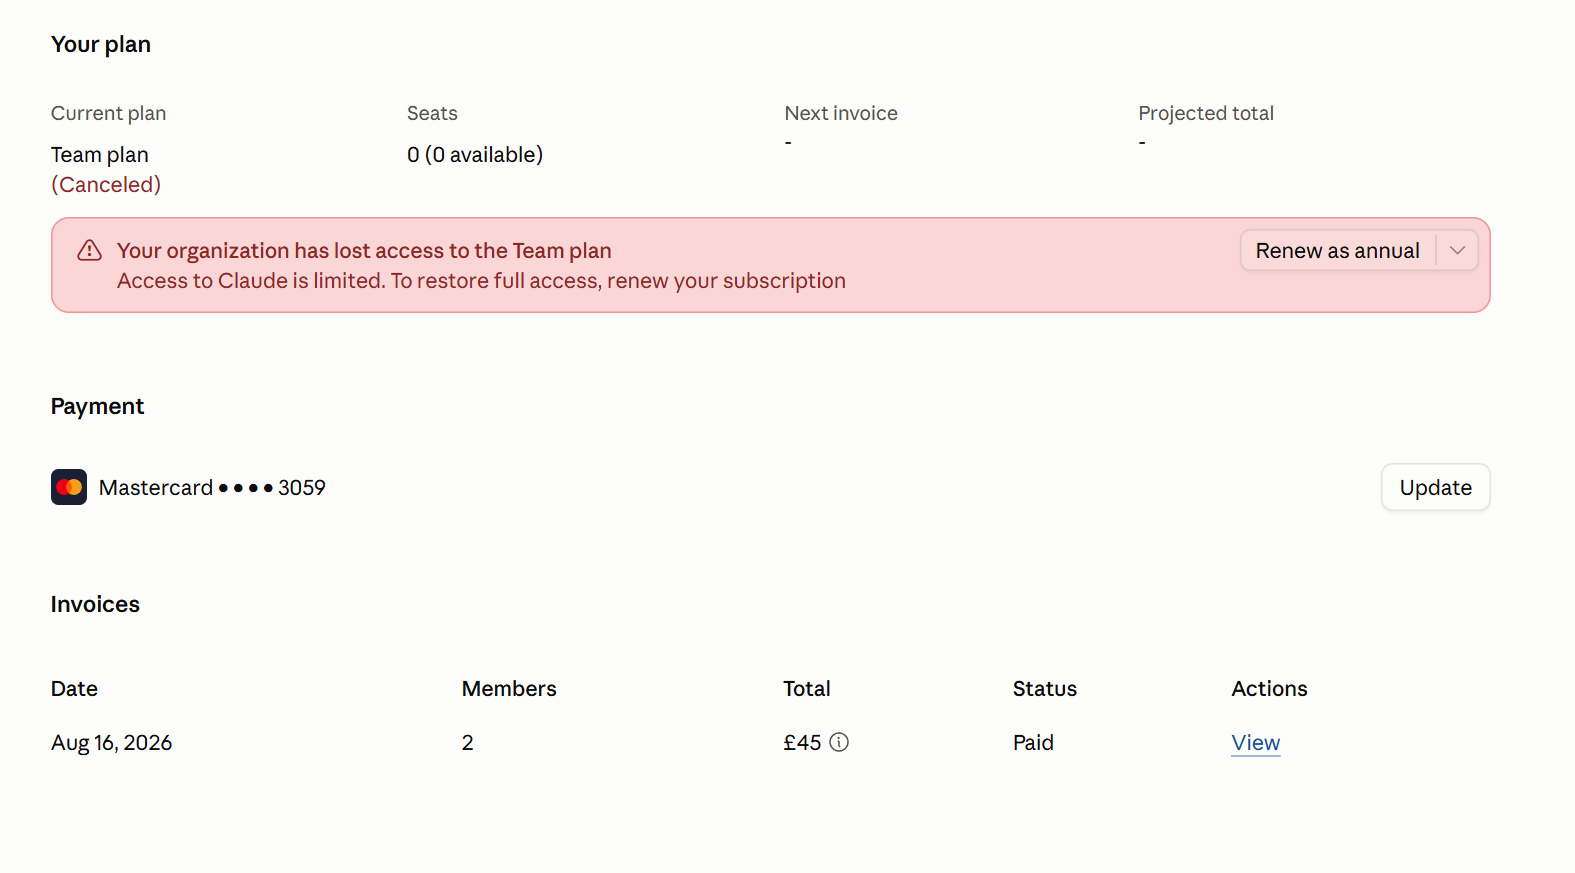
Task: Click the 'Actions' column header
Action: pos(1269,689)
